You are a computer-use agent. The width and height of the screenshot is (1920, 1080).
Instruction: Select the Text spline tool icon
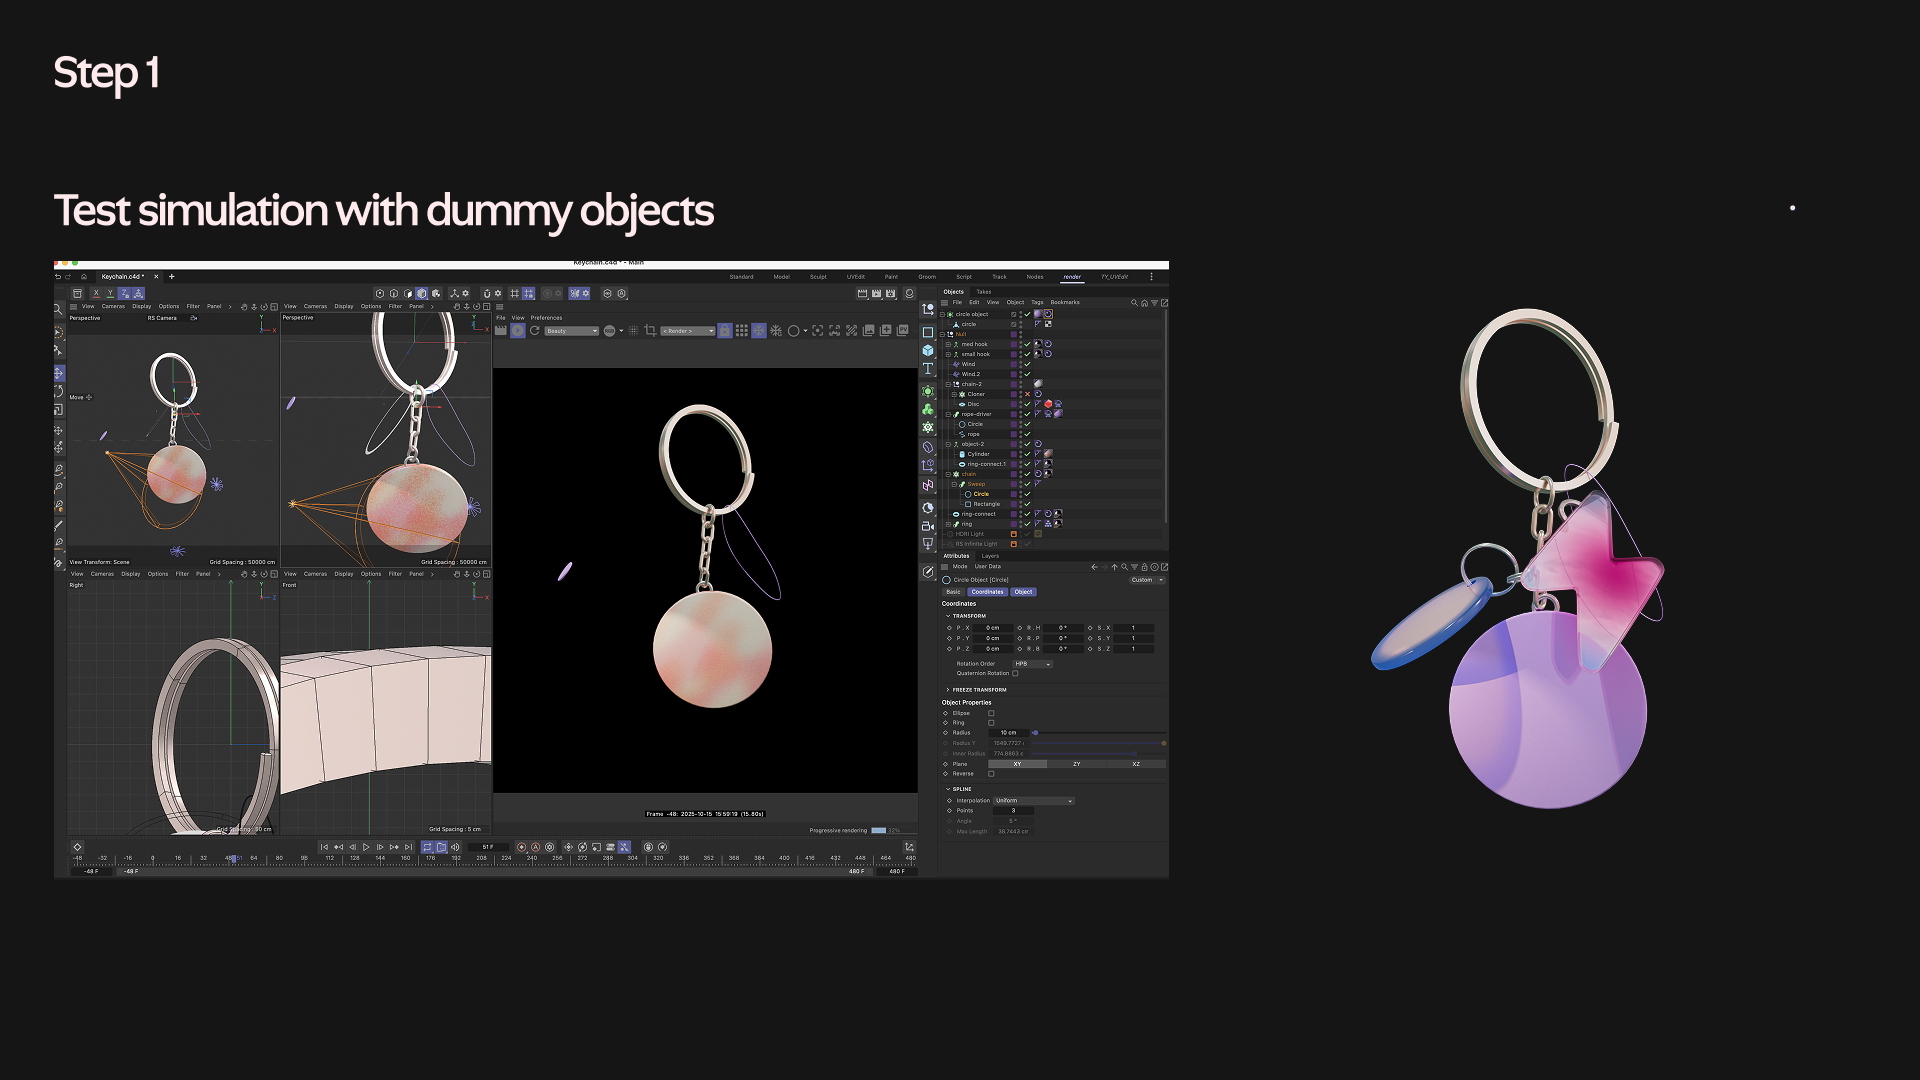pyautogui.click(x=928, y=369)
